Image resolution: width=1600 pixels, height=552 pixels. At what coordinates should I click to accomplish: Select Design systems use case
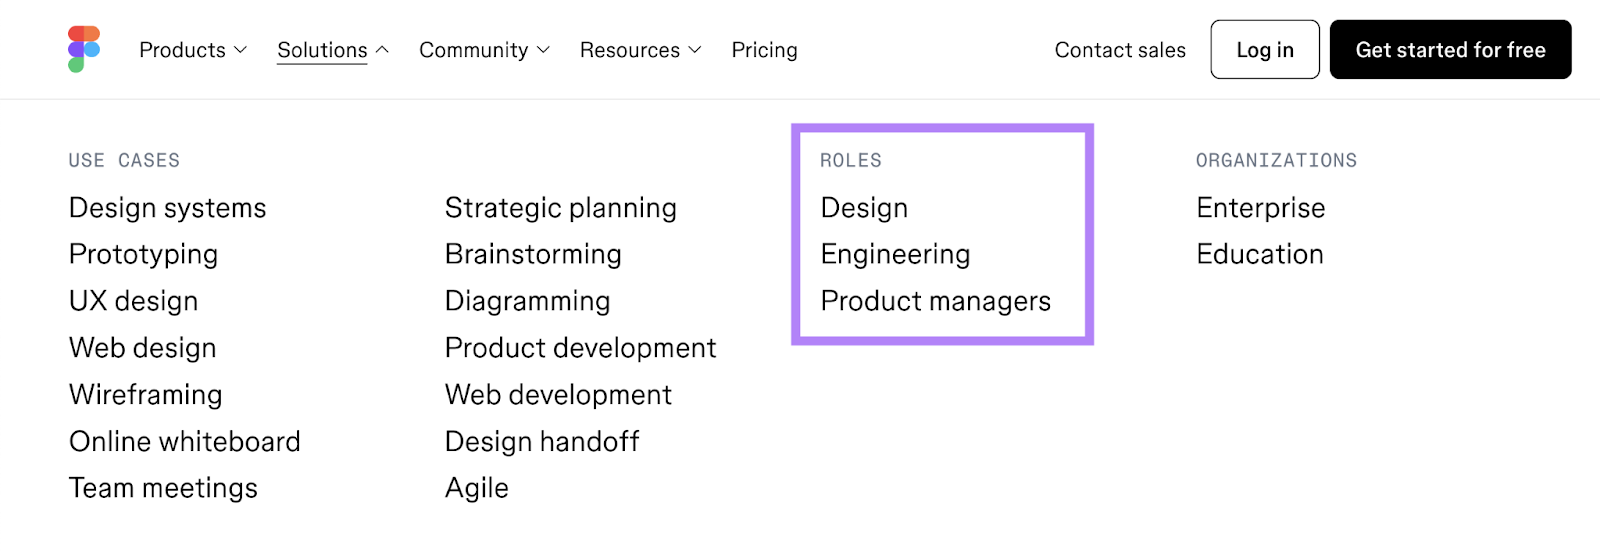(x=167, y=208)
